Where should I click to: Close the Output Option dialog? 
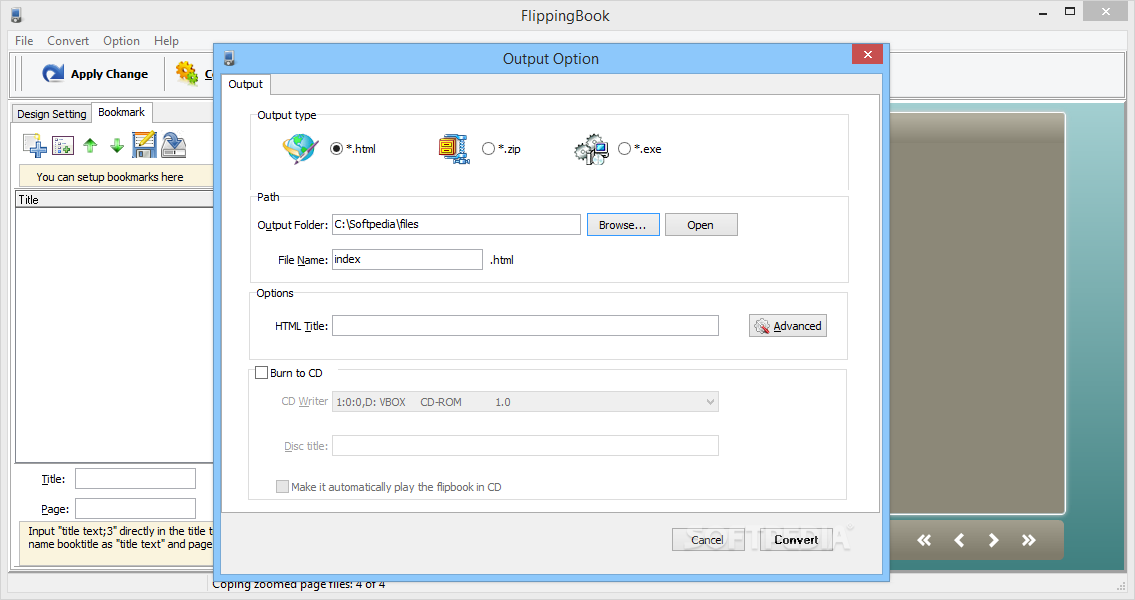pyautogui.click(x=867, y=54)
